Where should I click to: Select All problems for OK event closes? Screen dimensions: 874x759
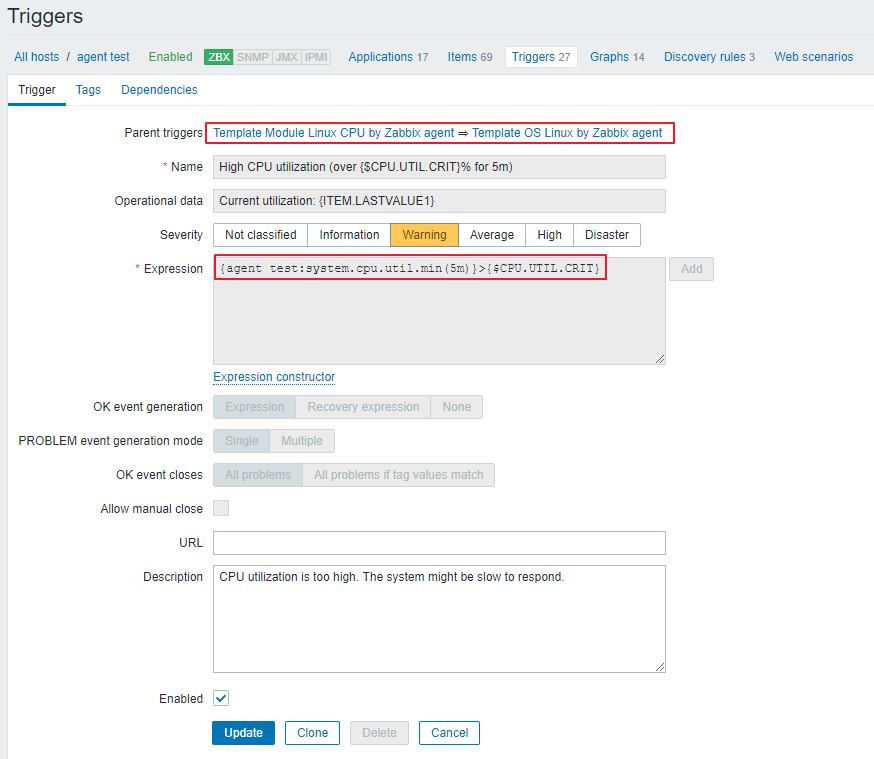click(258, 475)
